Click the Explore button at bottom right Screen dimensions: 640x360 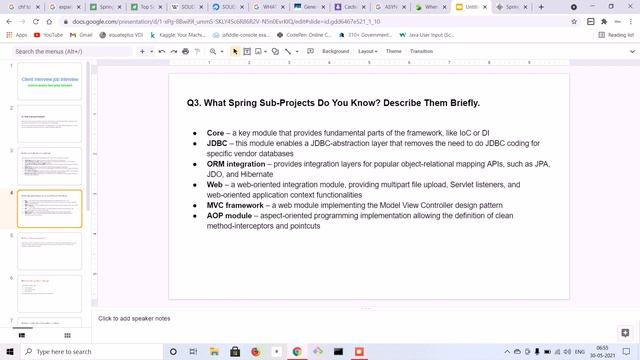(x=625, y=333)
